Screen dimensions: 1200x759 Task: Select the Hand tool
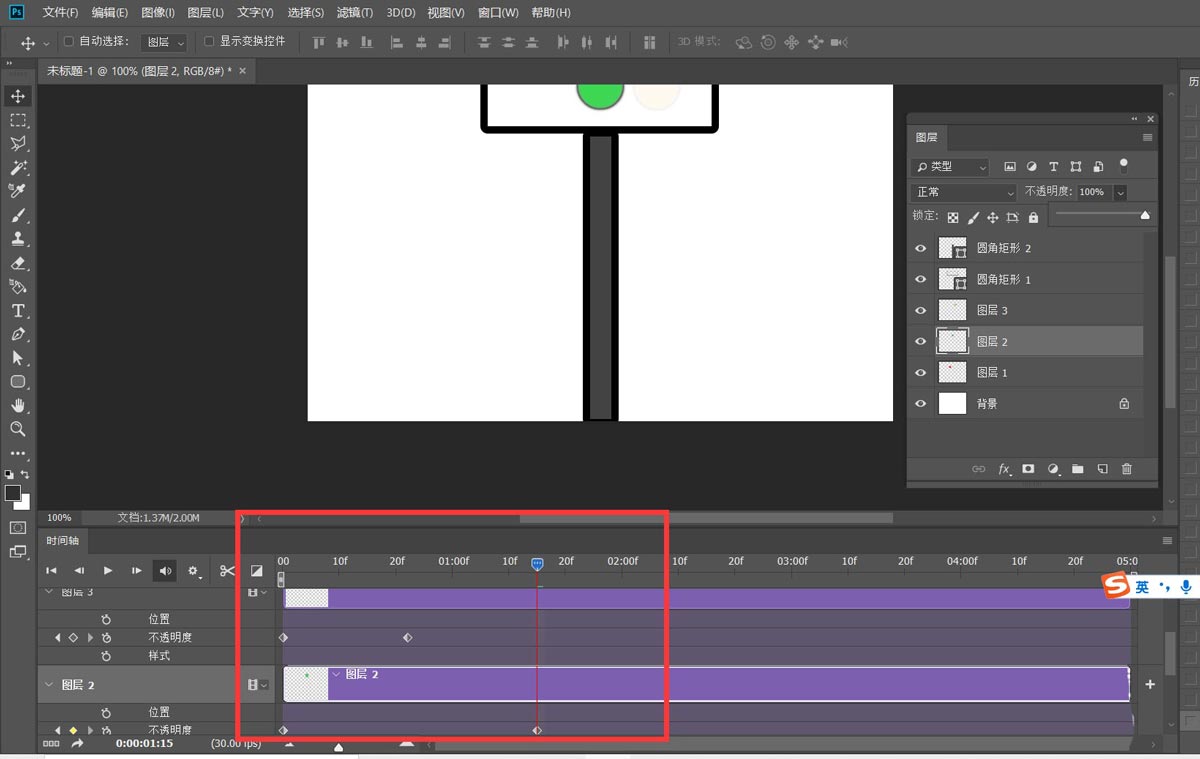tap(18, 405)
